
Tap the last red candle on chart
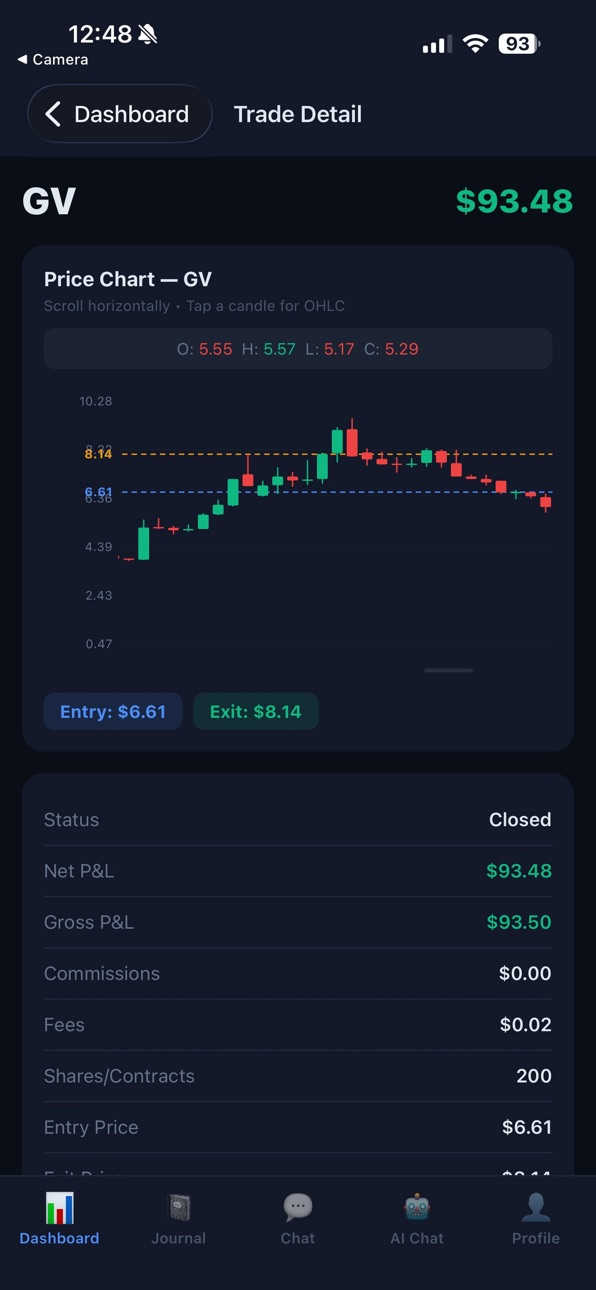click(546, 503)
